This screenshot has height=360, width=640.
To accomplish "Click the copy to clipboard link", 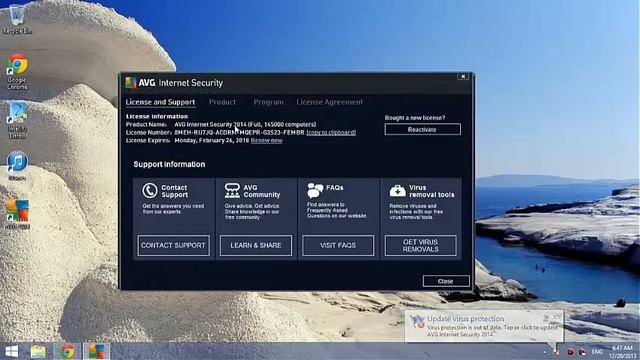I will click(331, 133).
